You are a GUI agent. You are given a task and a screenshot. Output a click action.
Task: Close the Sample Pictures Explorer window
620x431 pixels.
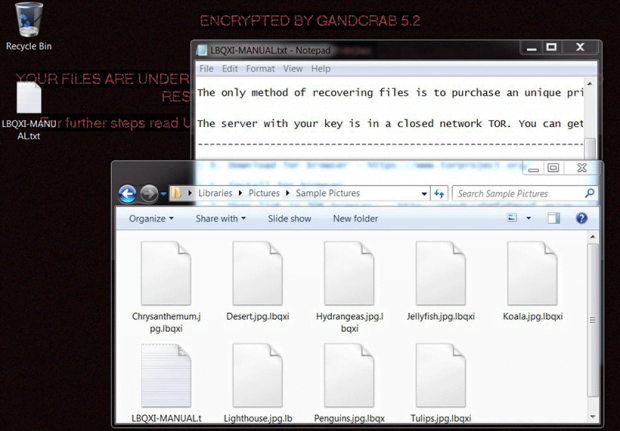point(582,168)
